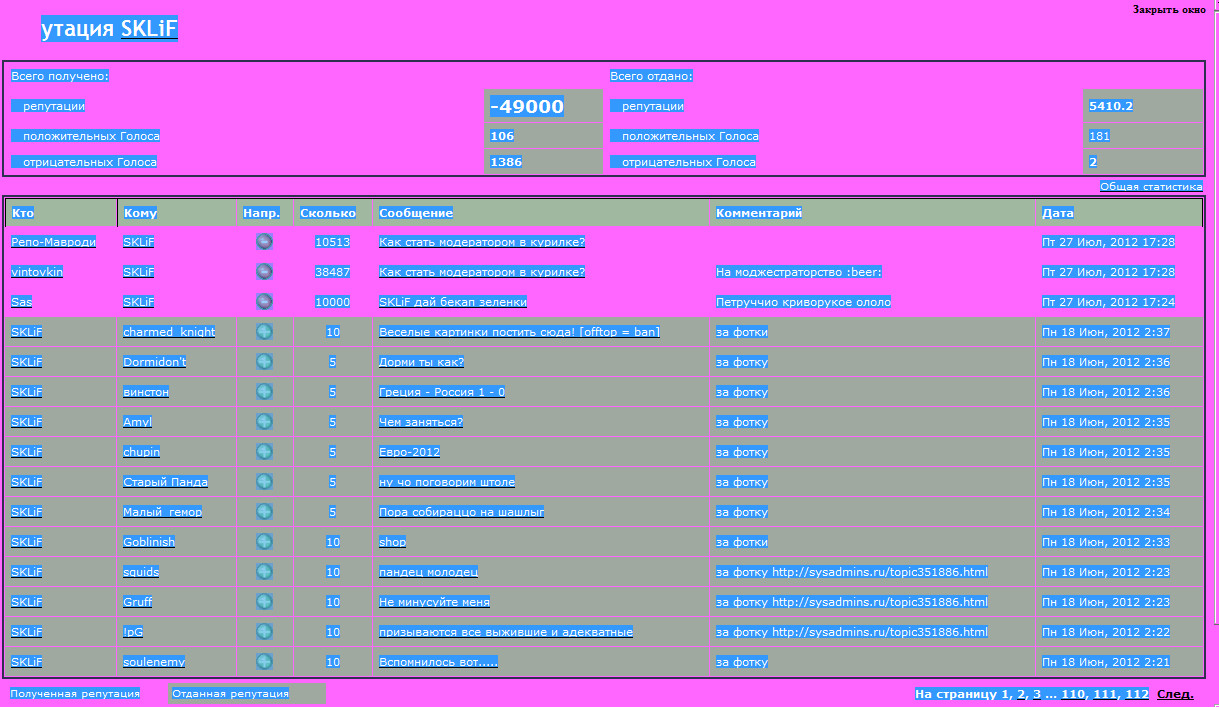Screen dimensions: 1219x707
Task: Go to the next page via След.
Action: tap(1175, 693)
